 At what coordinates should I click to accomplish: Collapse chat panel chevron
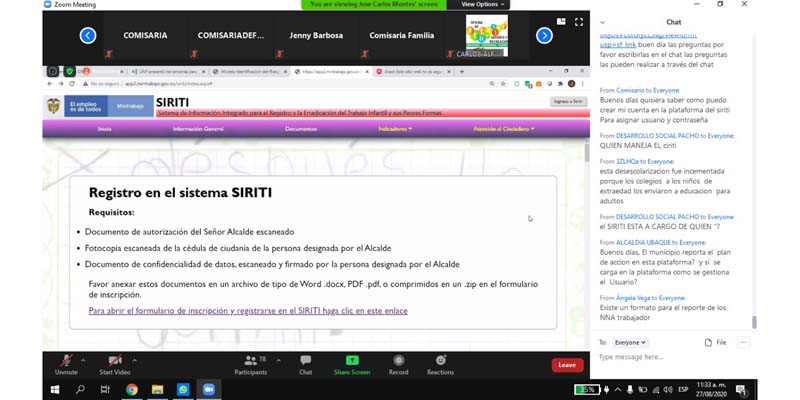coord(603,22)
